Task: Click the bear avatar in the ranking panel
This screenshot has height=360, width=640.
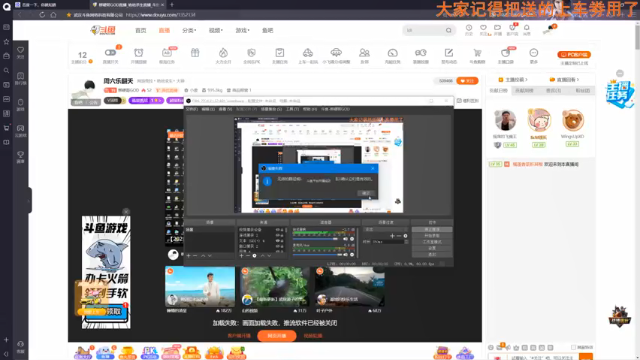Action: (572, 120)
